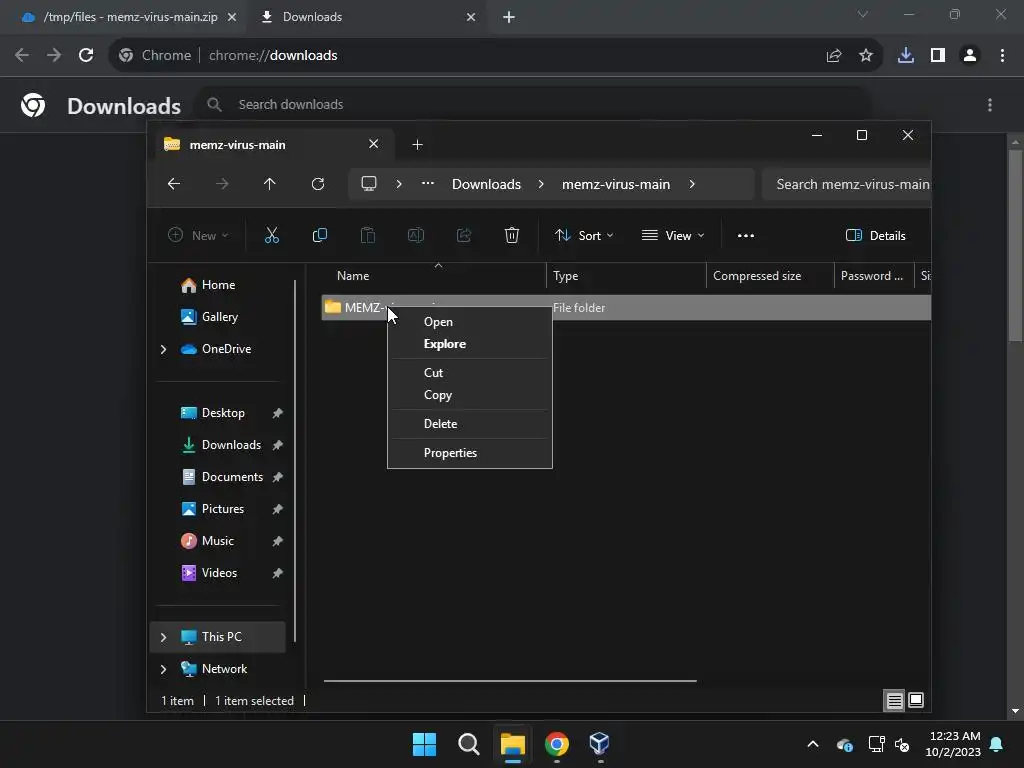Click the chevron after memz-virus-main breadcrumb
1024x768 pixels.
coord(692,184)
